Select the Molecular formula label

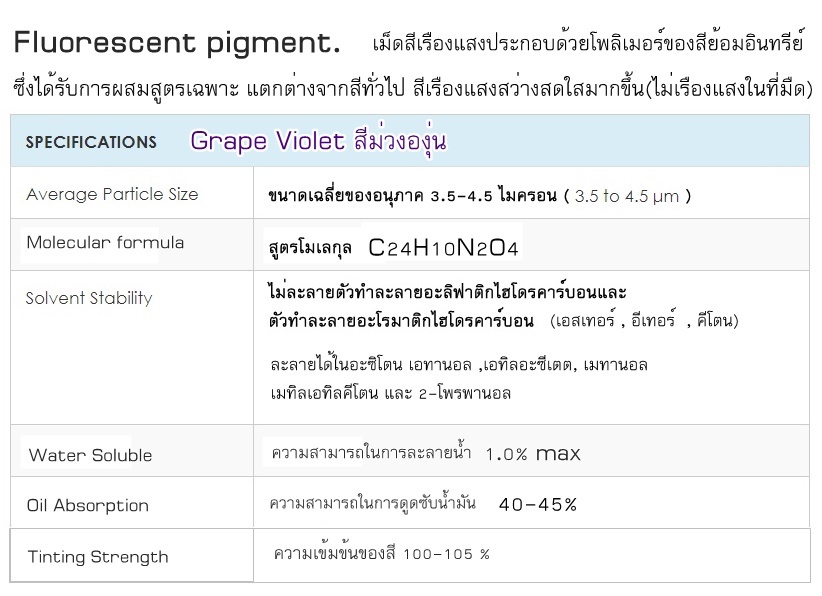(x=105, y=243)
